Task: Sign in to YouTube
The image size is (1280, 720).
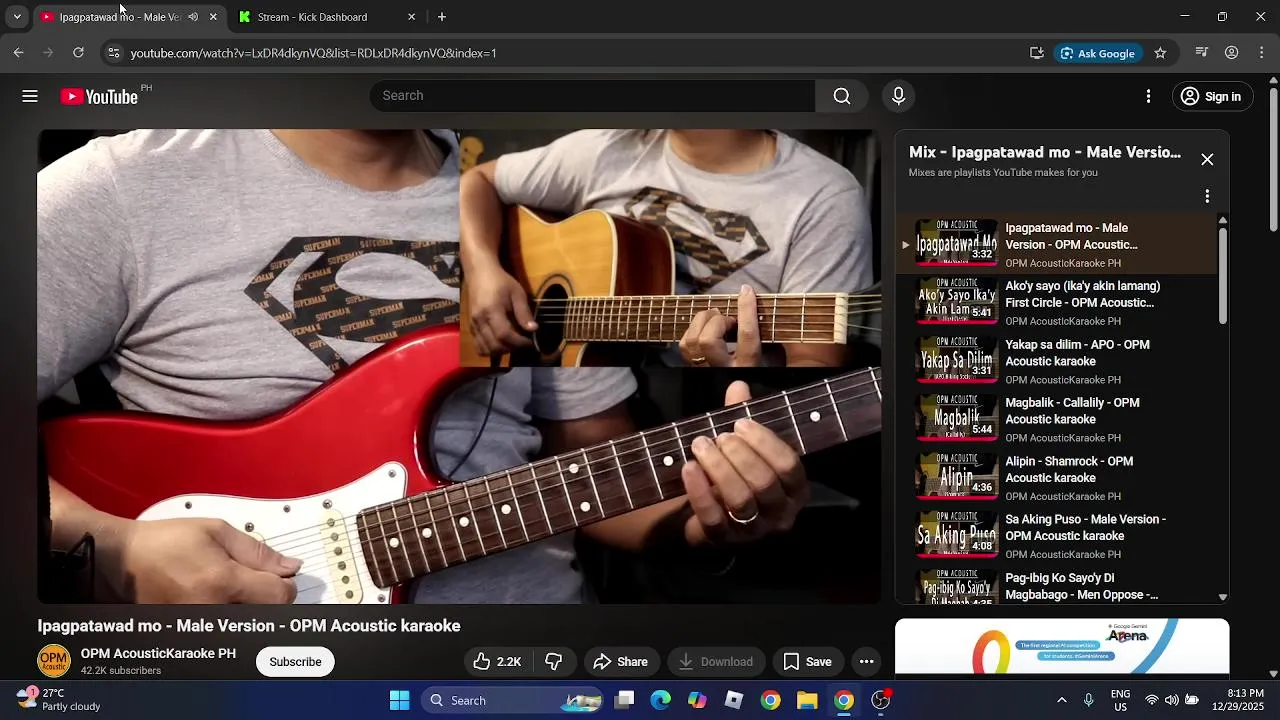Action: click(1211, 96)
